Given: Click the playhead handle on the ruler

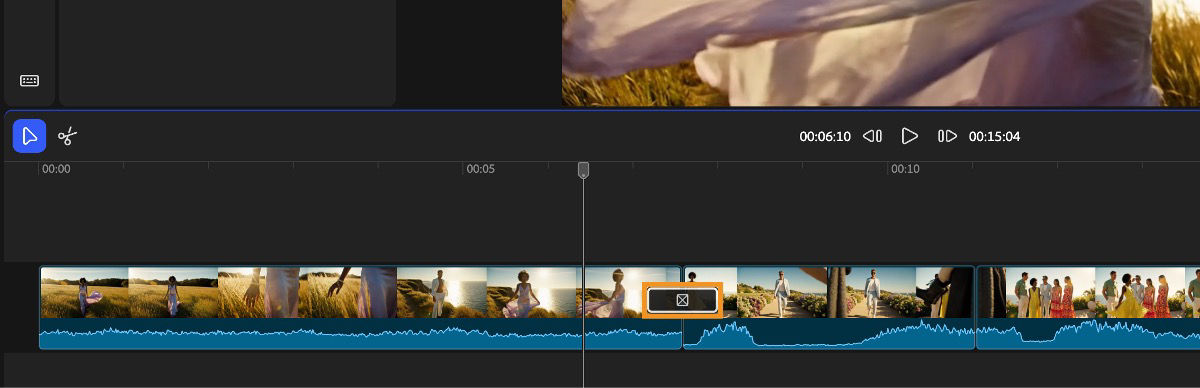Looking at the screenshot, I should click(583, 170).
